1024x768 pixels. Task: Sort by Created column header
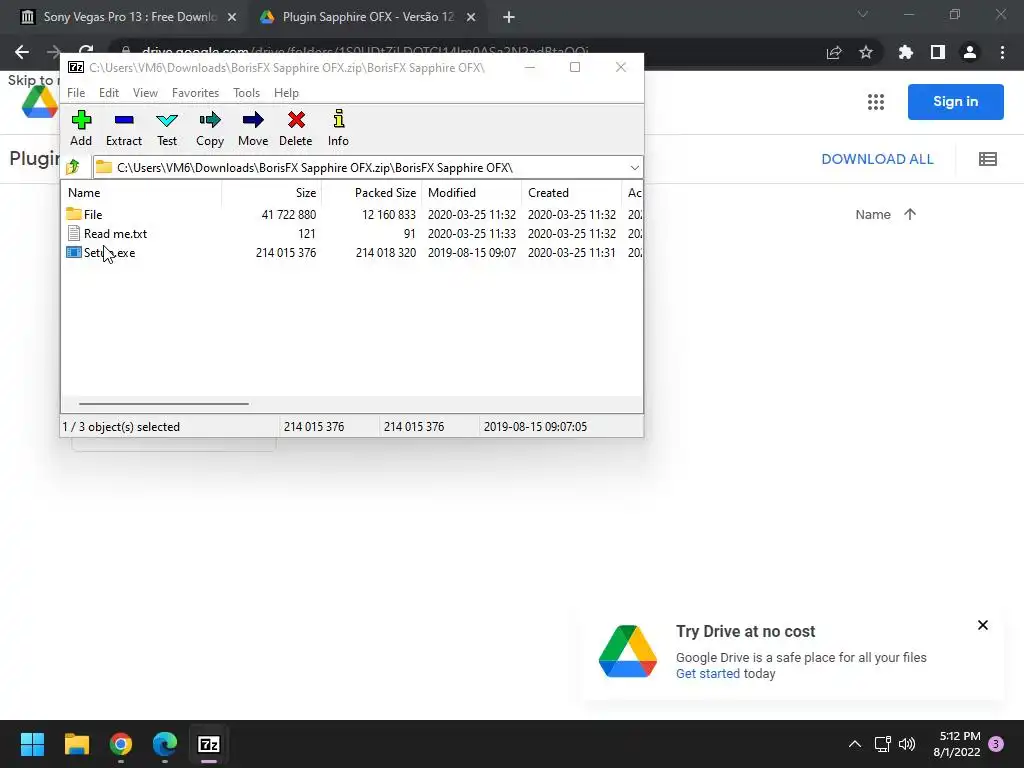[x=571, y=193]
